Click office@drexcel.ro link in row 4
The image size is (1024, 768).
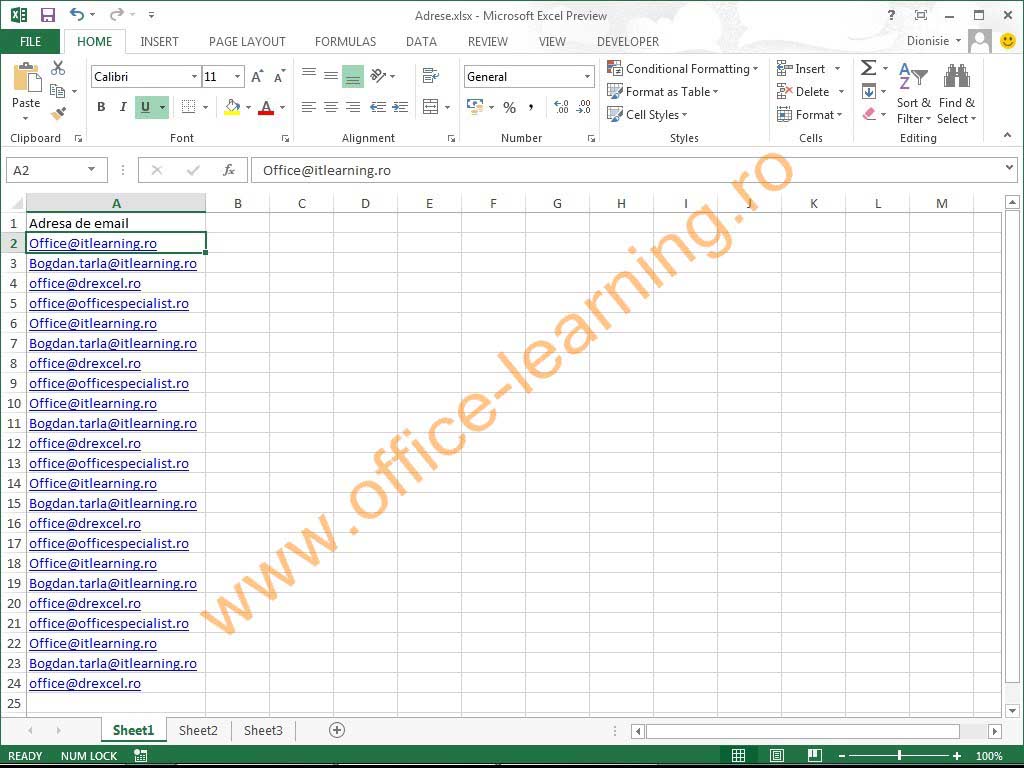[85, 283]
